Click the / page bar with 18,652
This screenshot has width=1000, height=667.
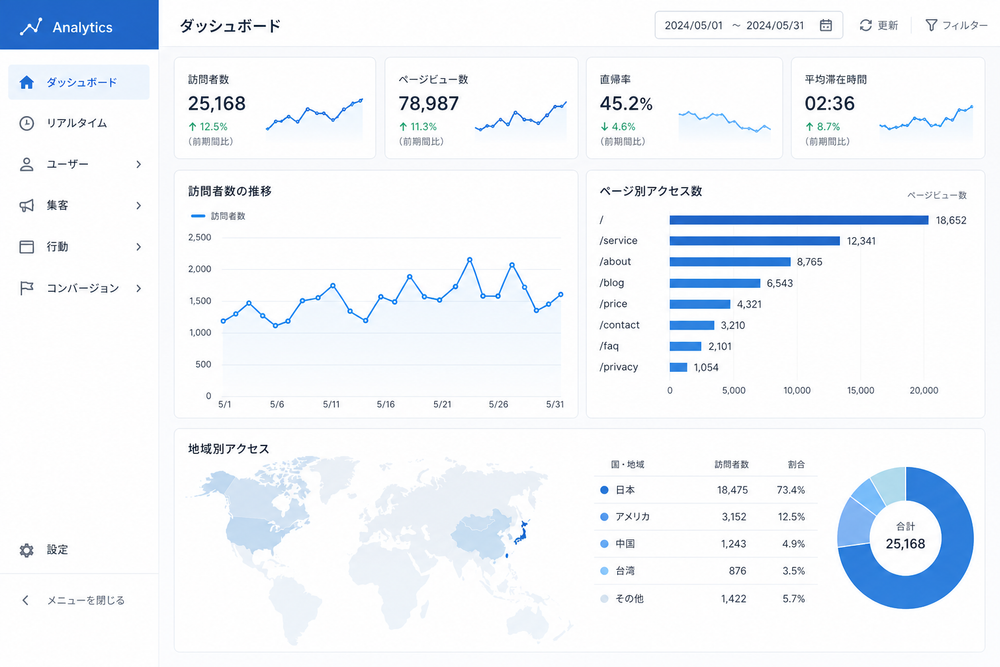click(x=799, y=220)
